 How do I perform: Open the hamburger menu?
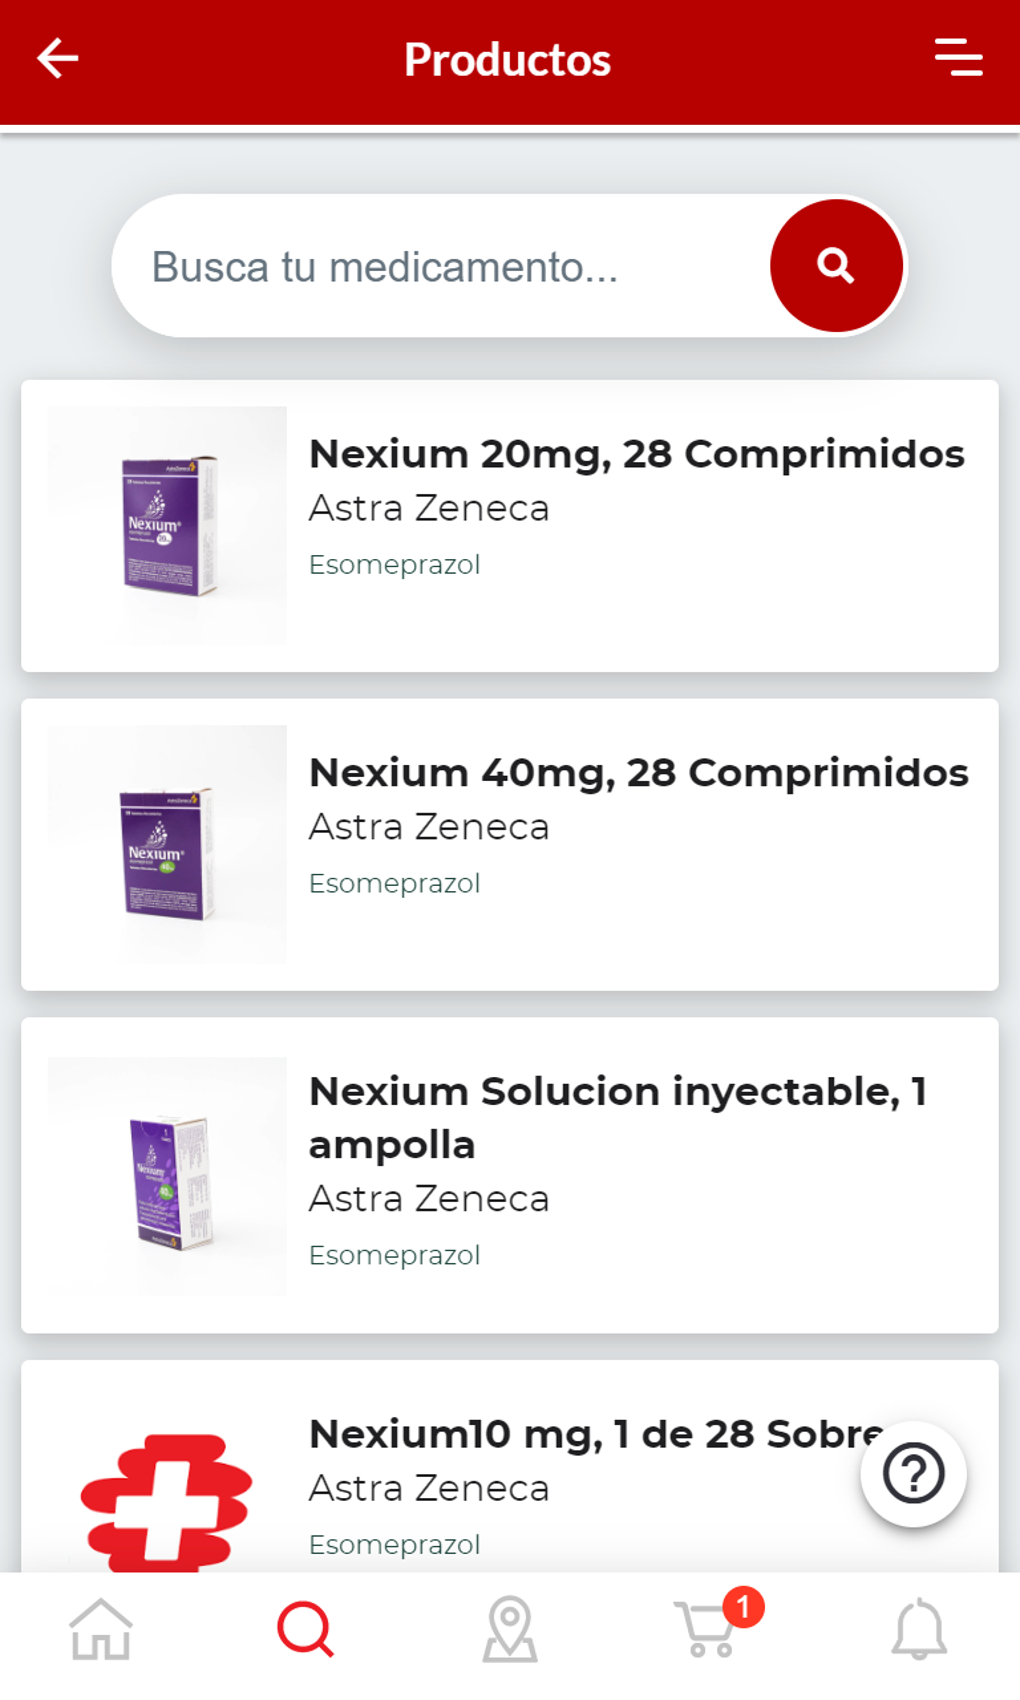click(958, 58)
